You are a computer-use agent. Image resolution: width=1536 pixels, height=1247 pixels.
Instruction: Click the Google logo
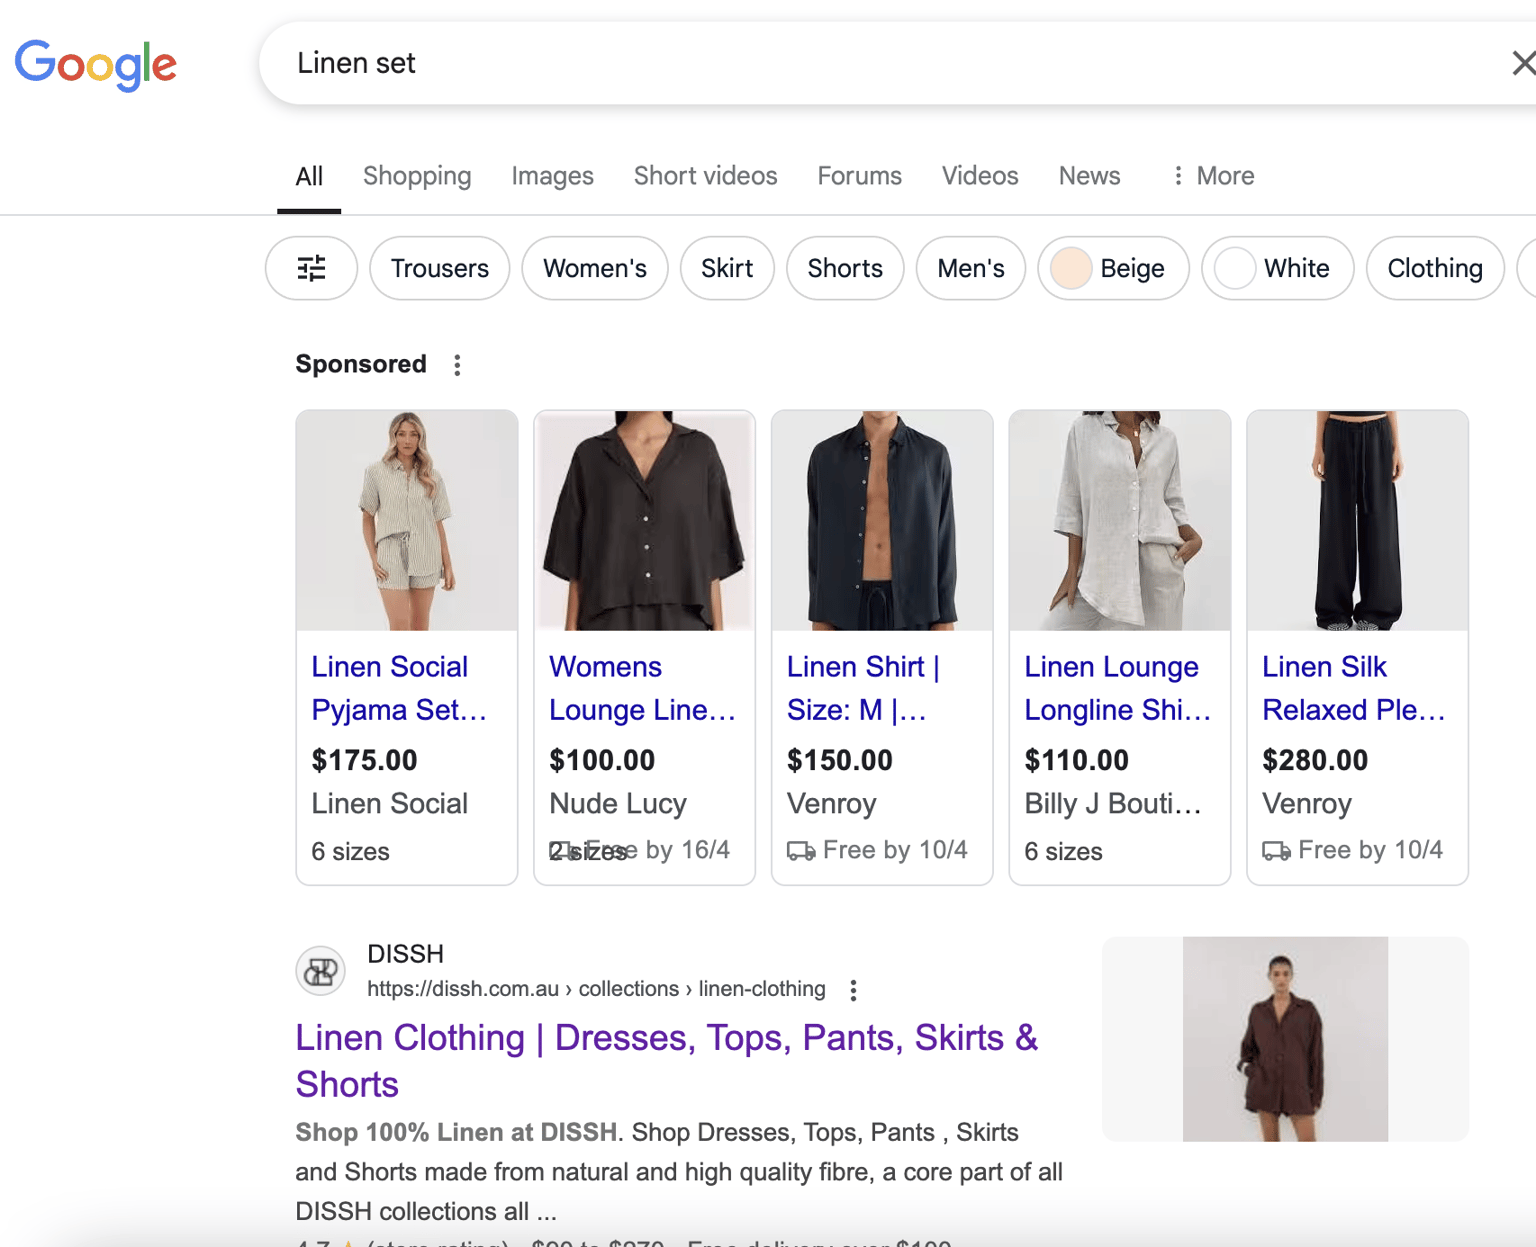(x=96, y=65)
